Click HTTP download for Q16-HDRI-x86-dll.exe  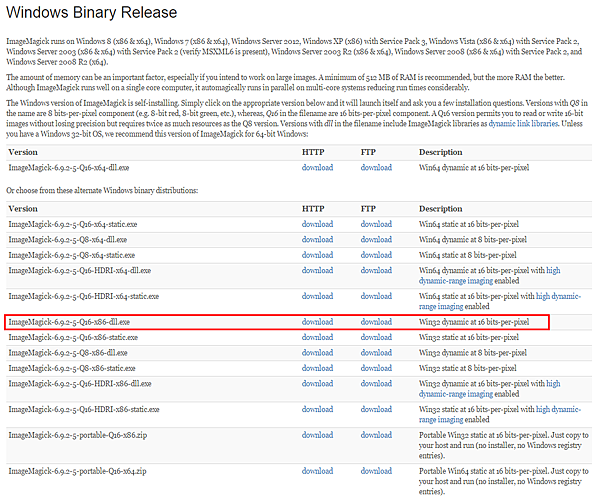317,383
